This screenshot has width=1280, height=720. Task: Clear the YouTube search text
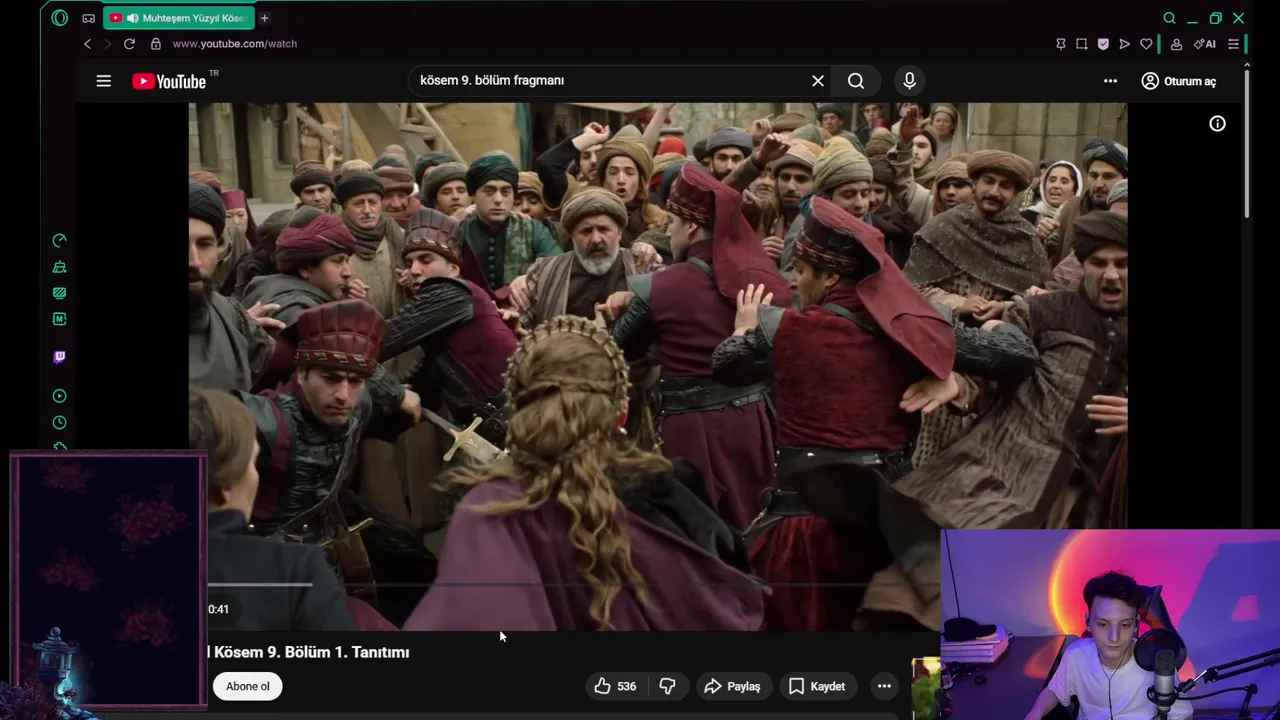(818, 81)
